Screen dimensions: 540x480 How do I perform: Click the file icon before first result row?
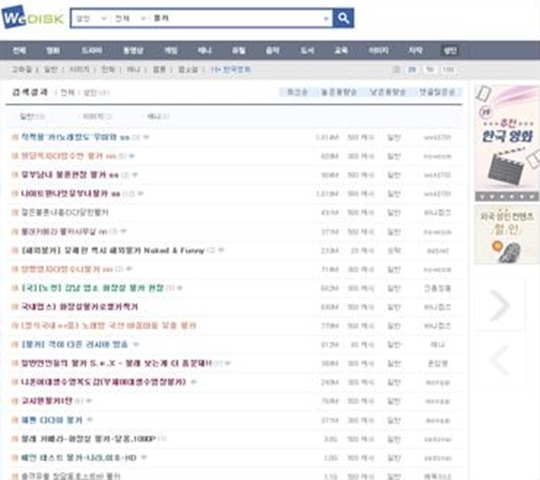click(x=15, y=137)
